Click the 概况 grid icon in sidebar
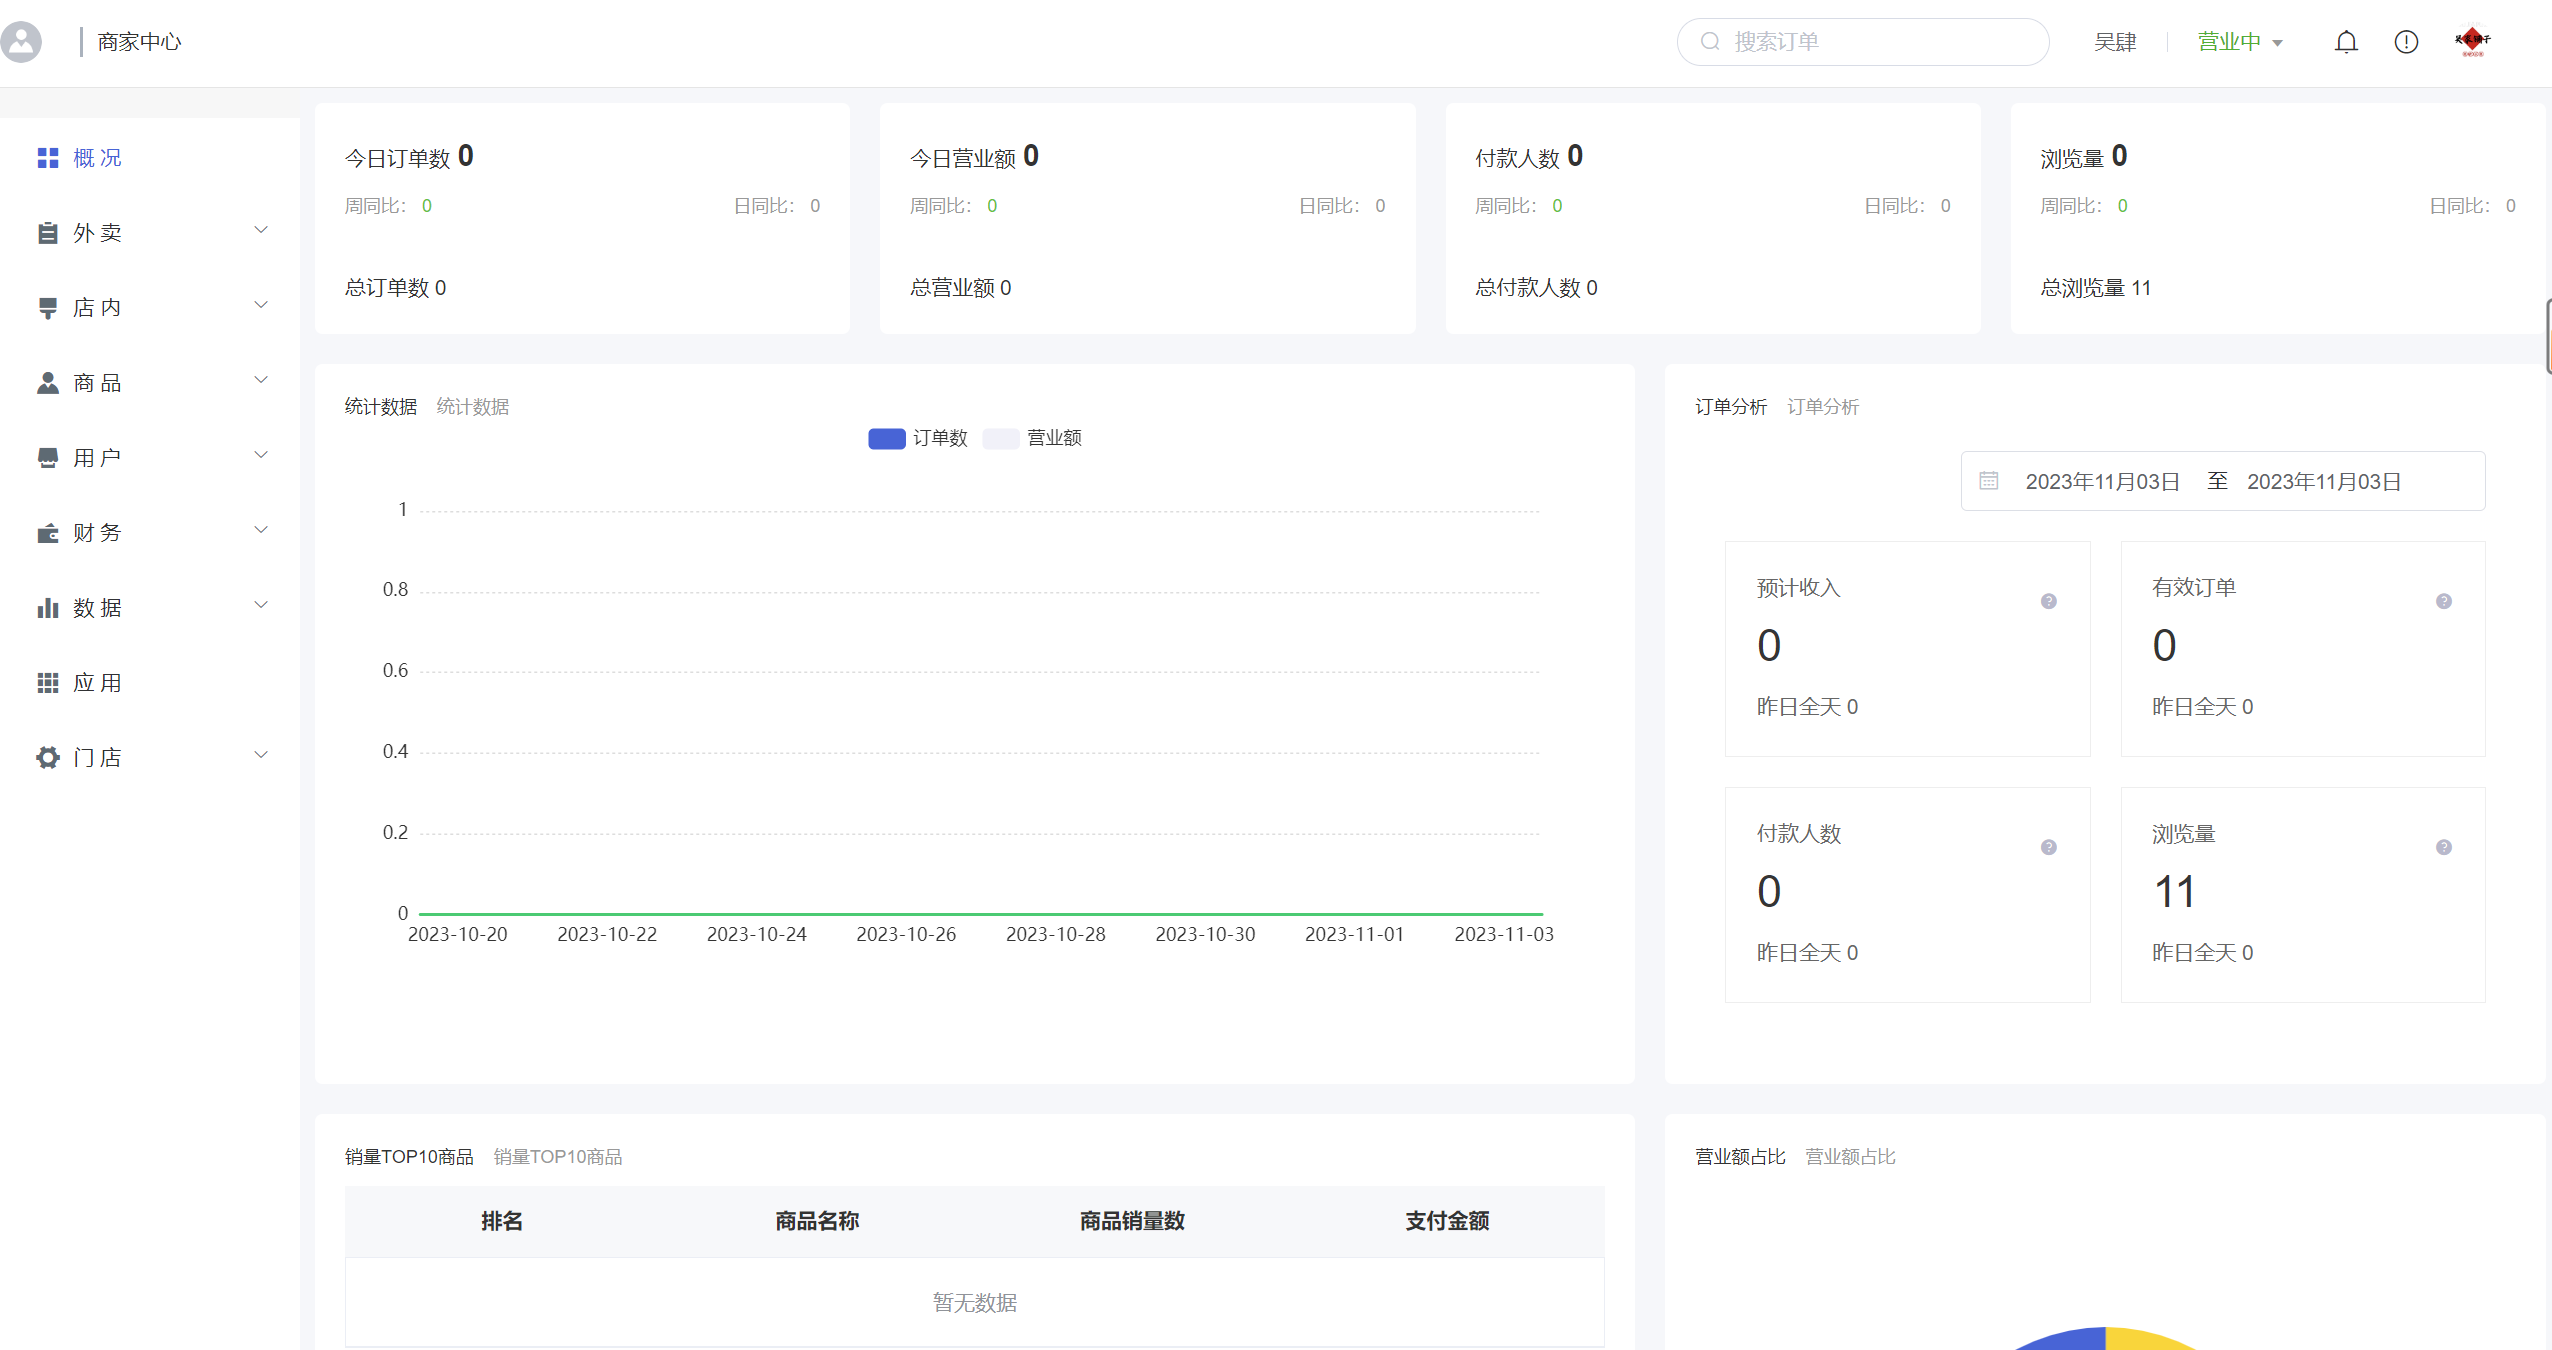The width and height of the screenshot is (2552, 1350). point(48,158)
